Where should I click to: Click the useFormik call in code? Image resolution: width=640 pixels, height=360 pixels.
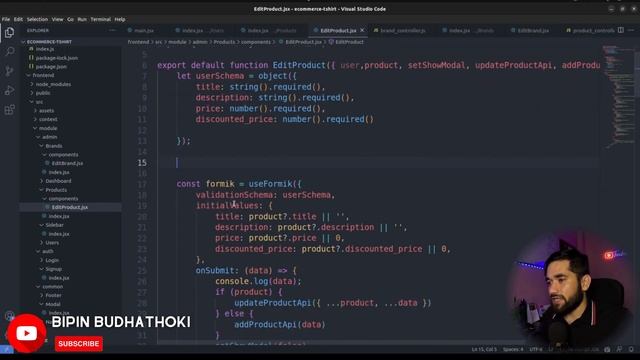[x=270, y=184]
